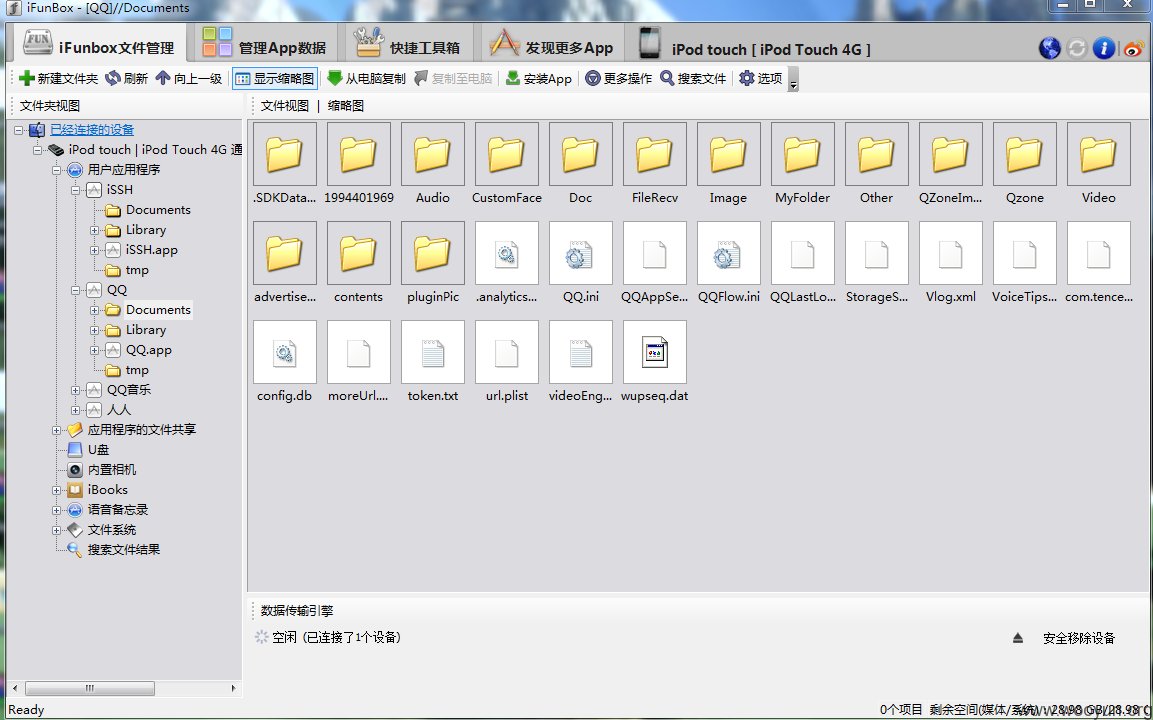1153x720 pixels.
Task: Select the MyFolder folder
Action: [x=802, y=163]
